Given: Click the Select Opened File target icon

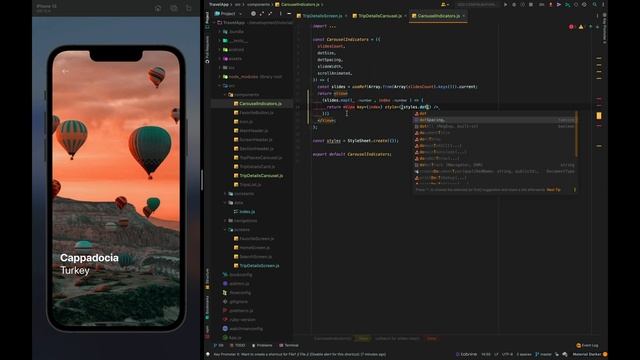Looking at the screenshot, I should tap(253, 13).
